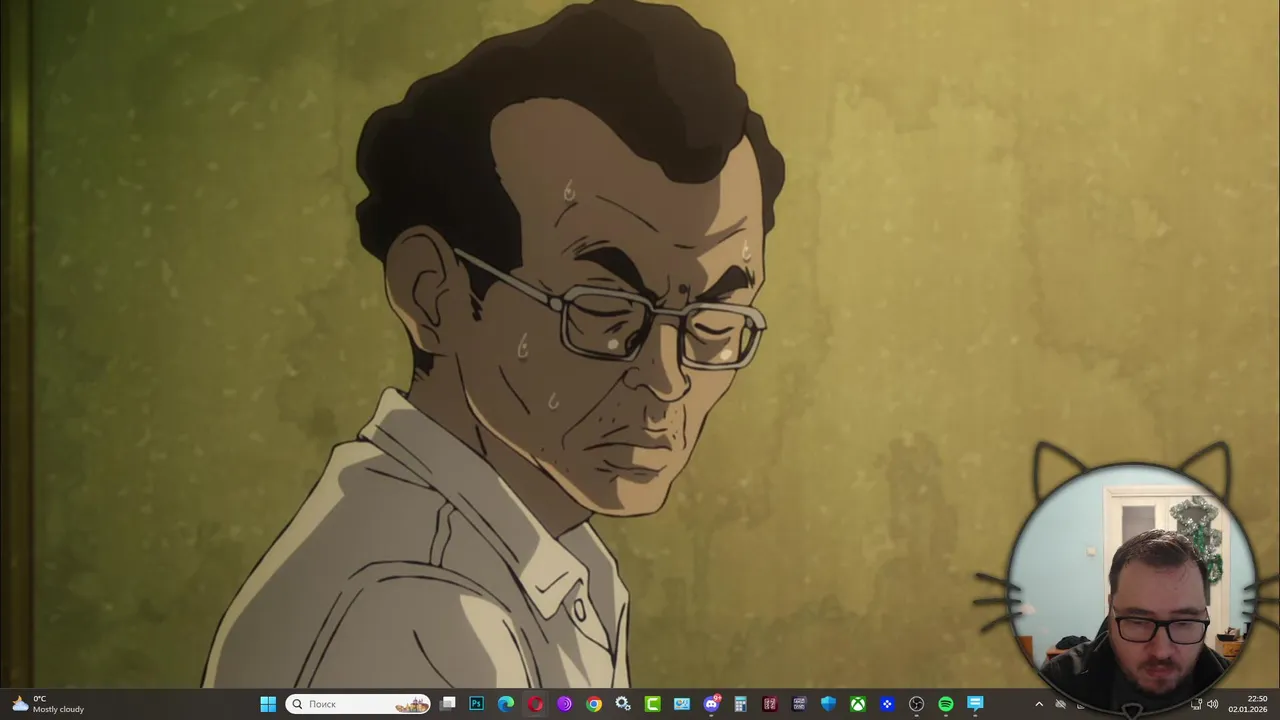Open the purple Tor Browser icon

pyautogui.click(x=565, y=704)
